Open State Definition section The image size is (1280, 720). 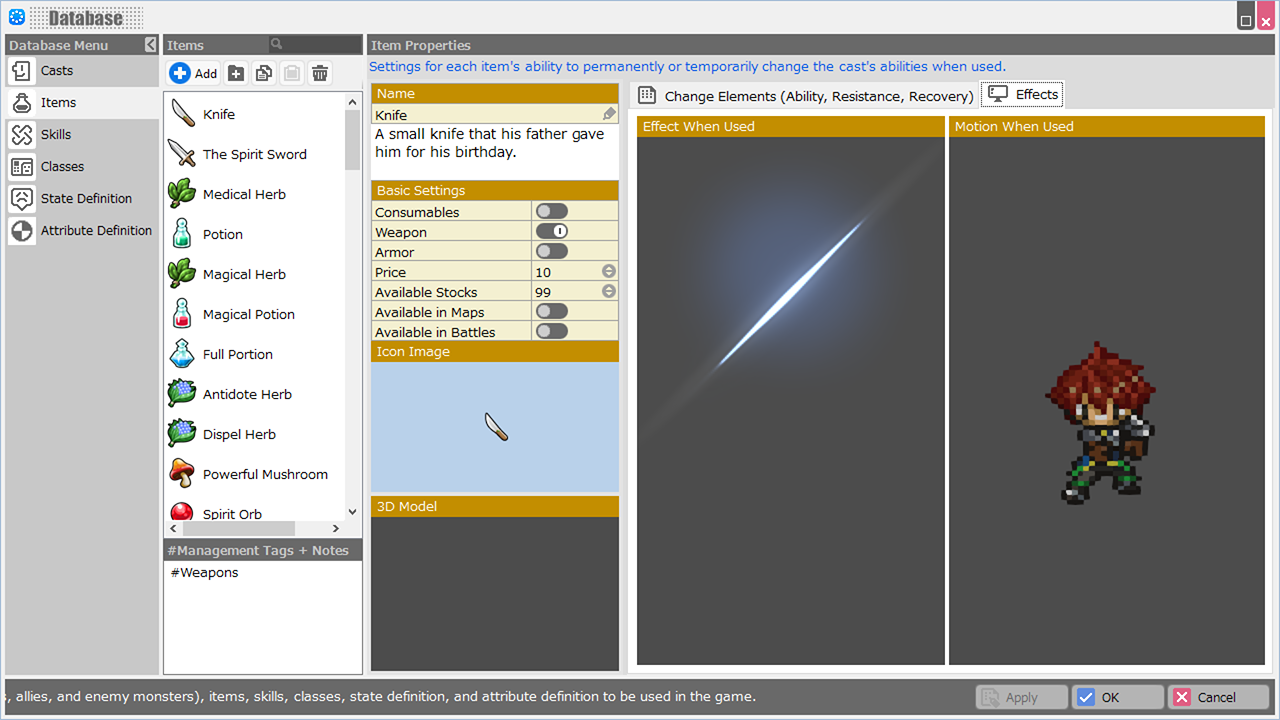pyautogui.click(x=86, y=199)
